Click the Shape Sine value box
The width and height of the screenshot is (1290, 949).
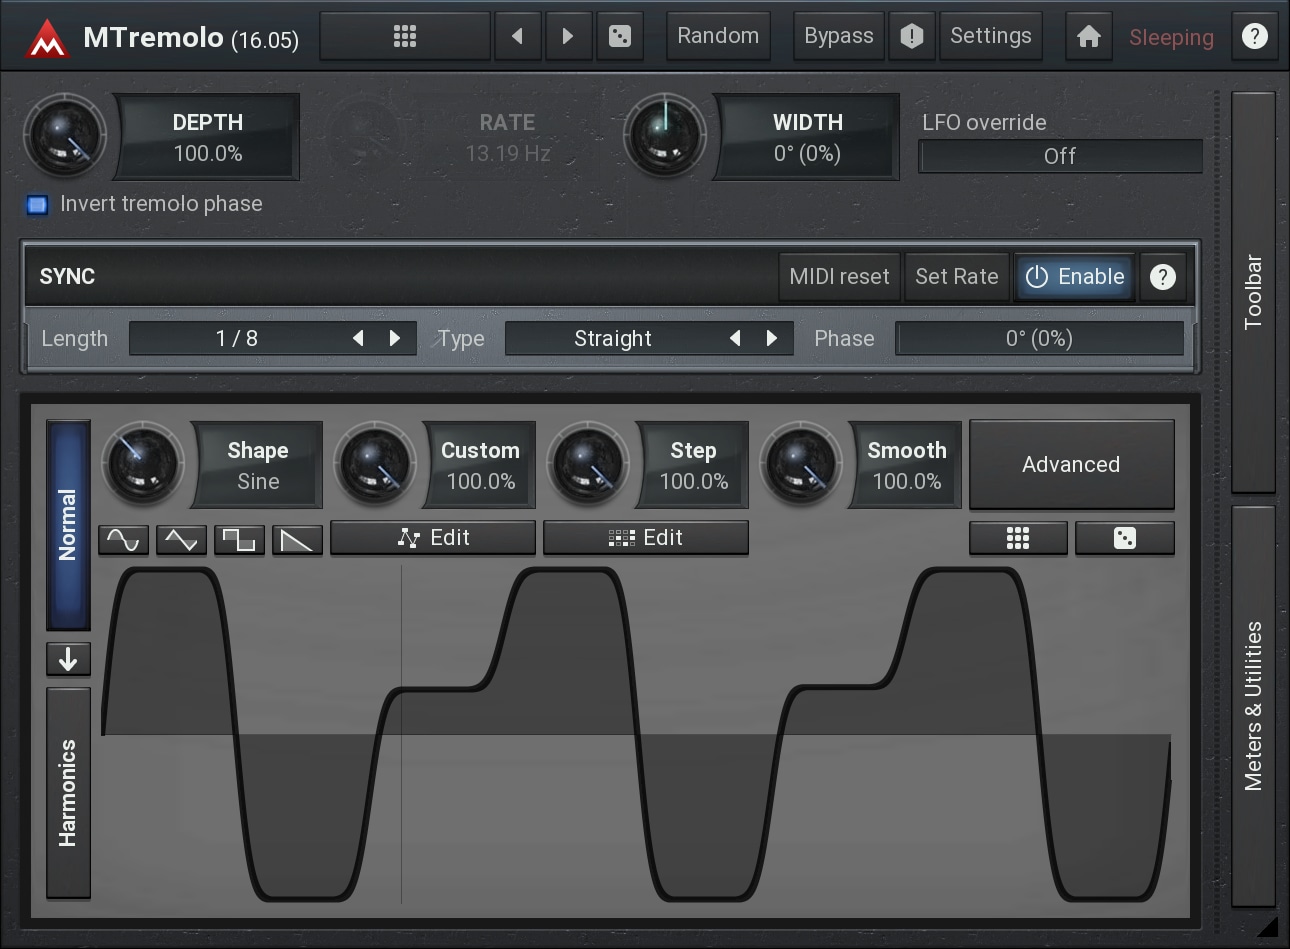coord(257,466)
